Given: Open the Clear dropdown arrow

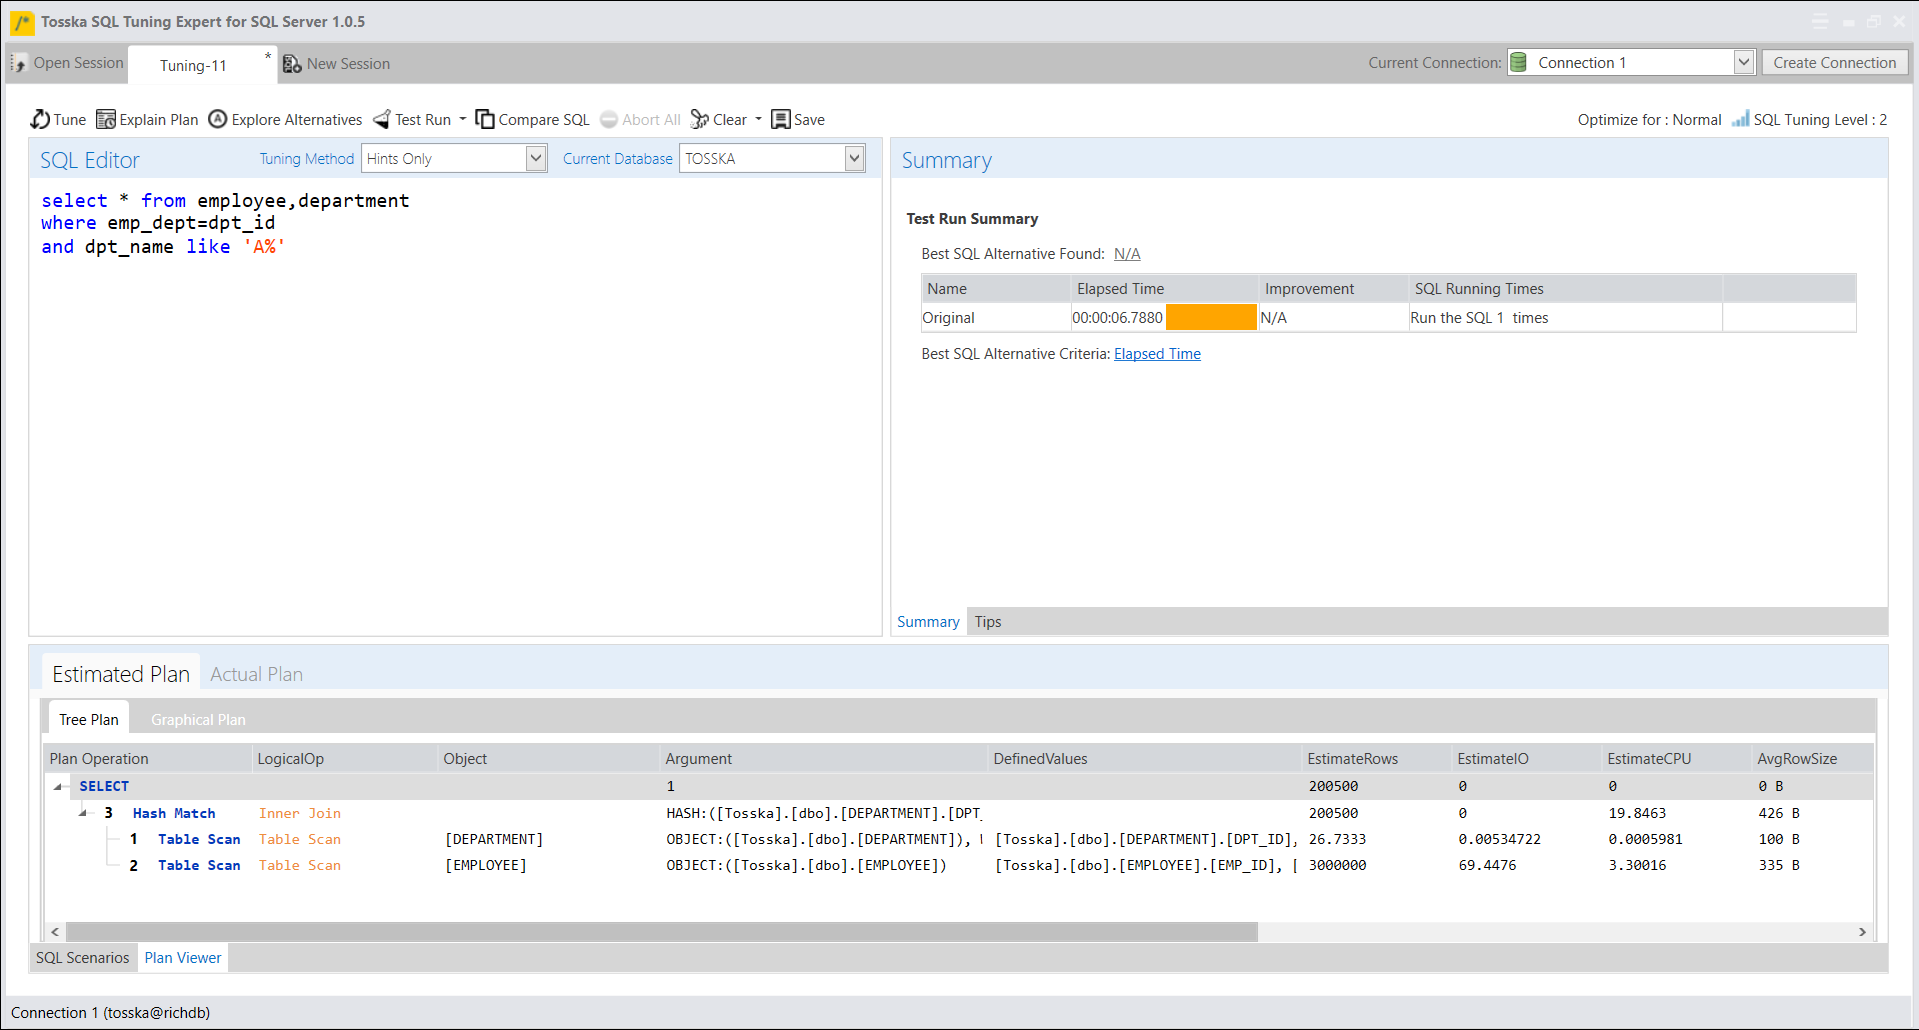Looking at the screenshot, I should tap(758, 119).
